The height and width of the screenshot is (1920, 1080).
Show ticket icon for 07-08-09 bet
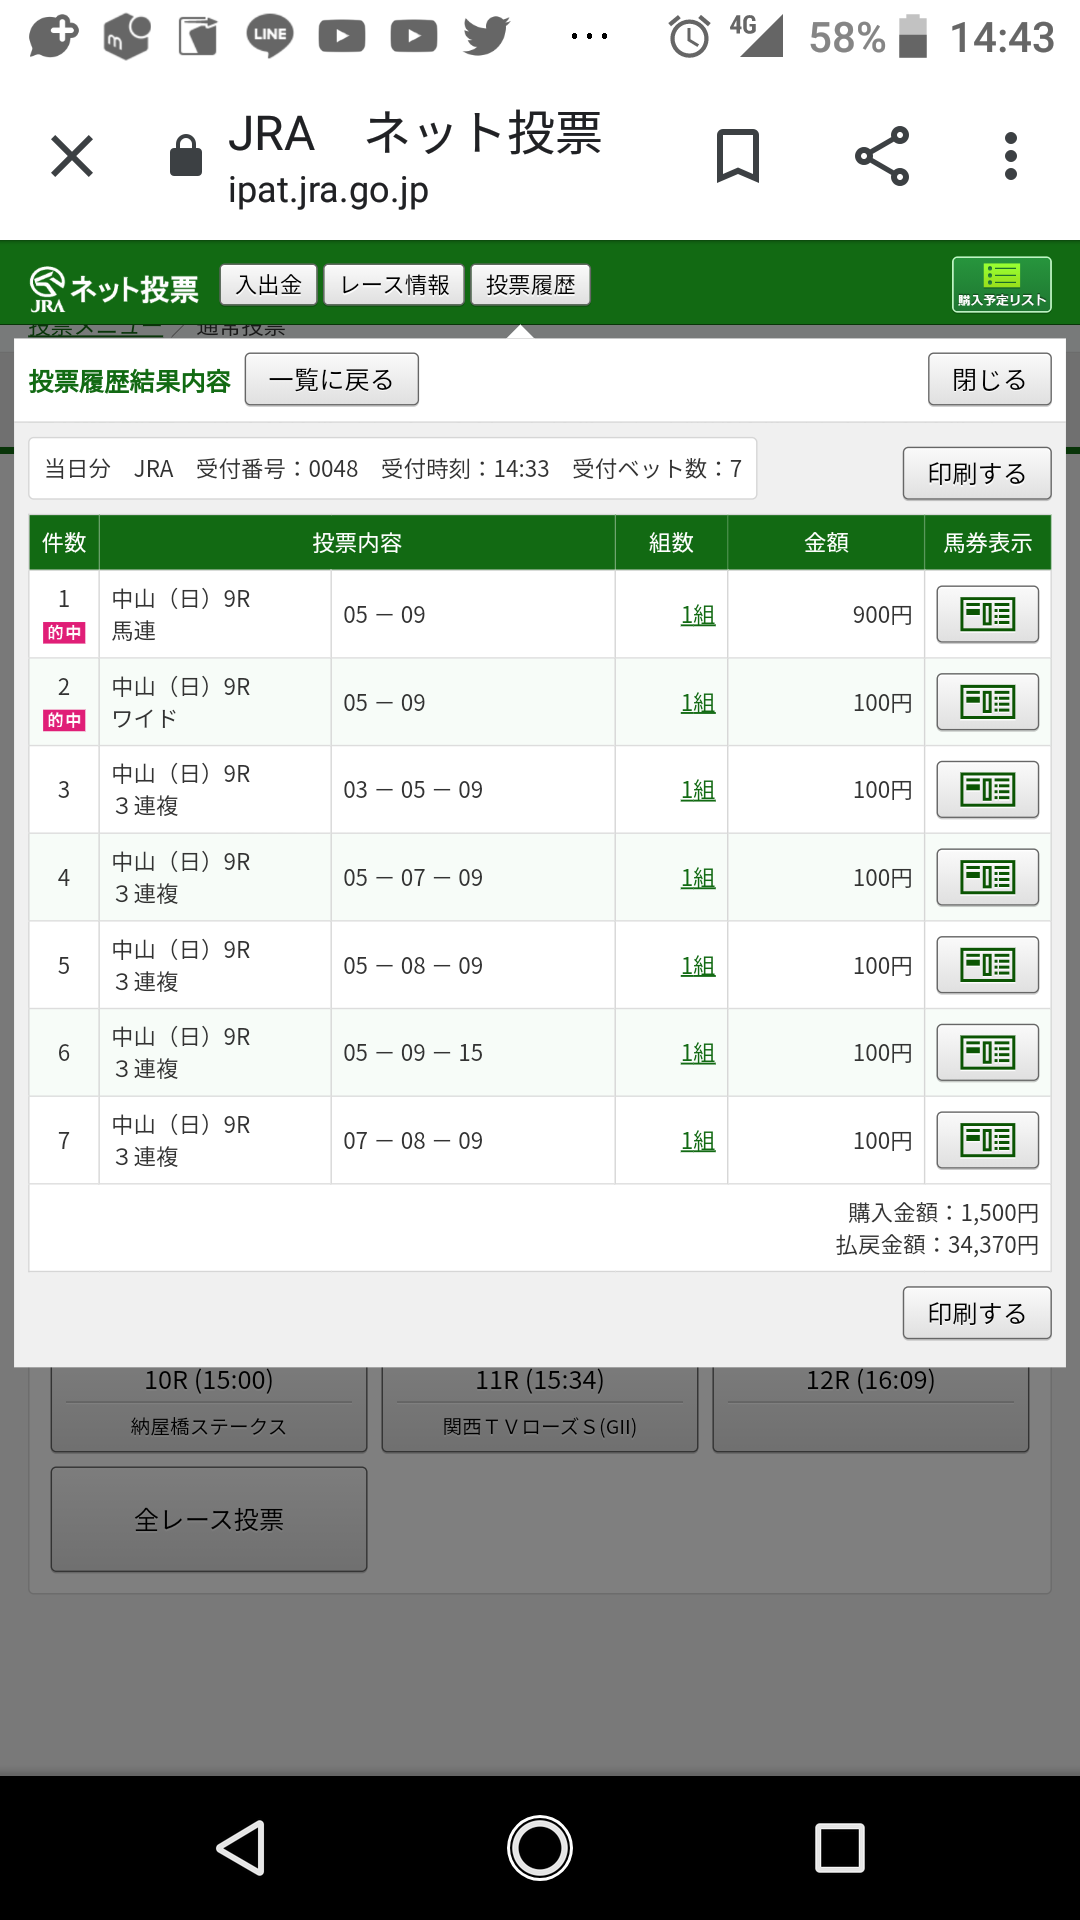coord(987,1140)
